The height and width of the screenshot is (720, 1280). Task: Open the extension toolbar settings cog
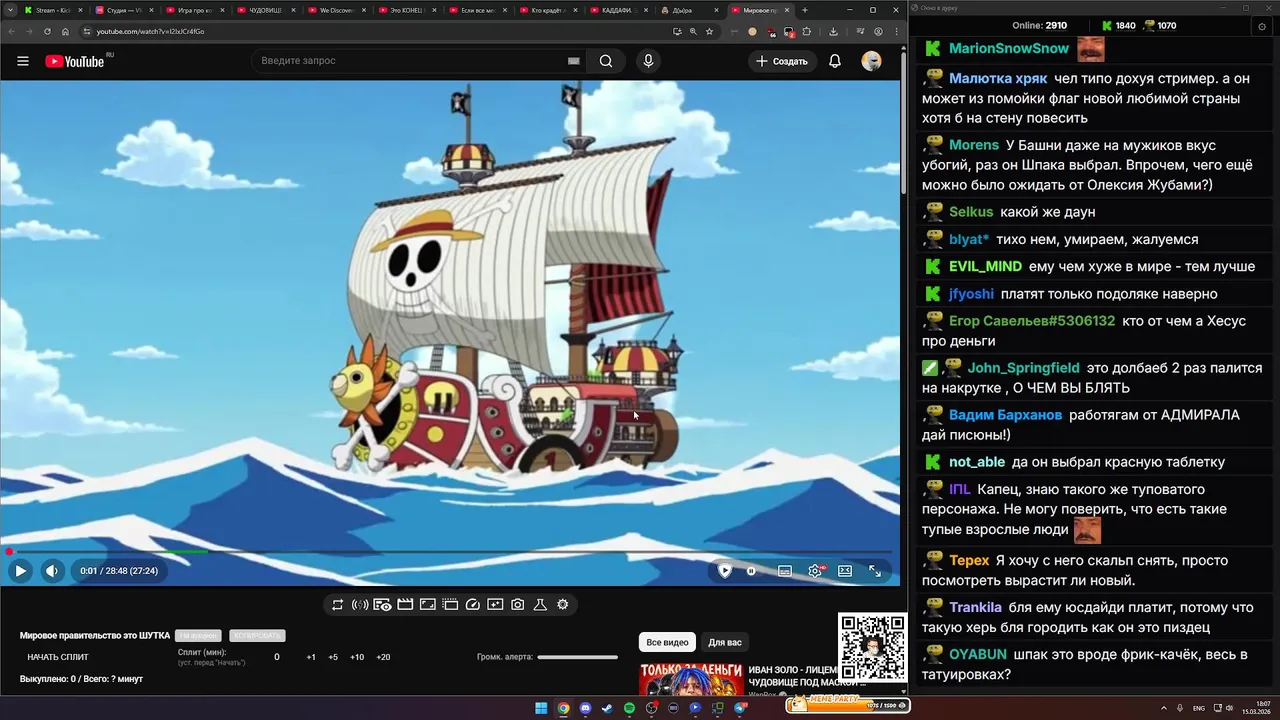coord(563,605)
